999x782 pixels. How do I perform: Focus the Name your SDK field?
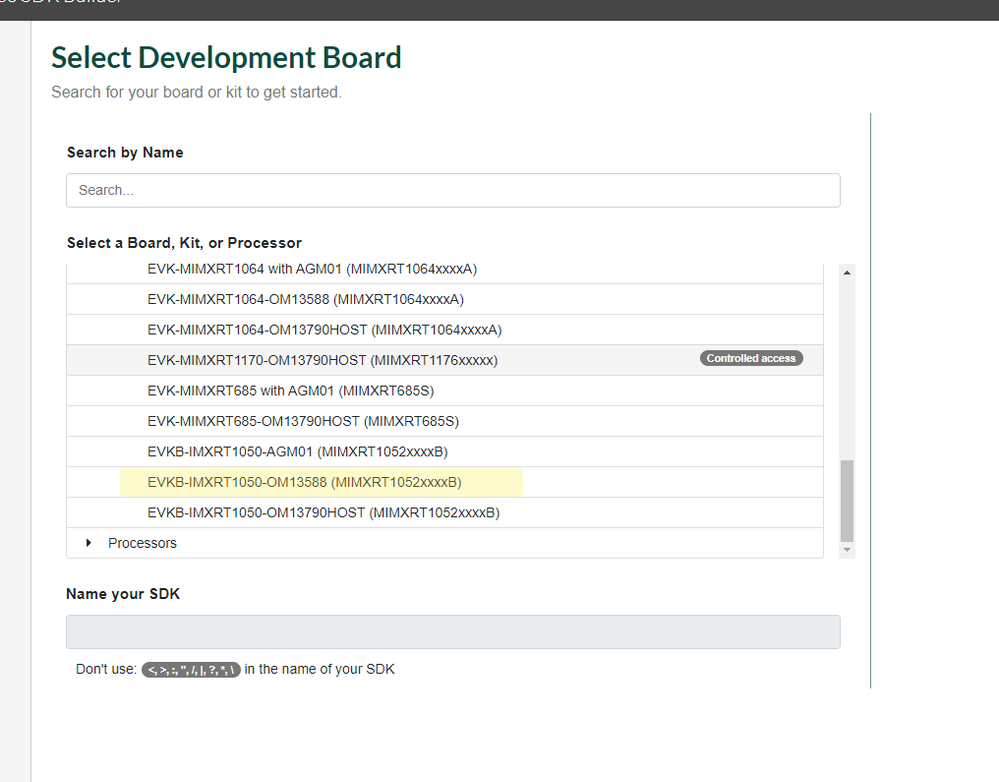point(452,632)
